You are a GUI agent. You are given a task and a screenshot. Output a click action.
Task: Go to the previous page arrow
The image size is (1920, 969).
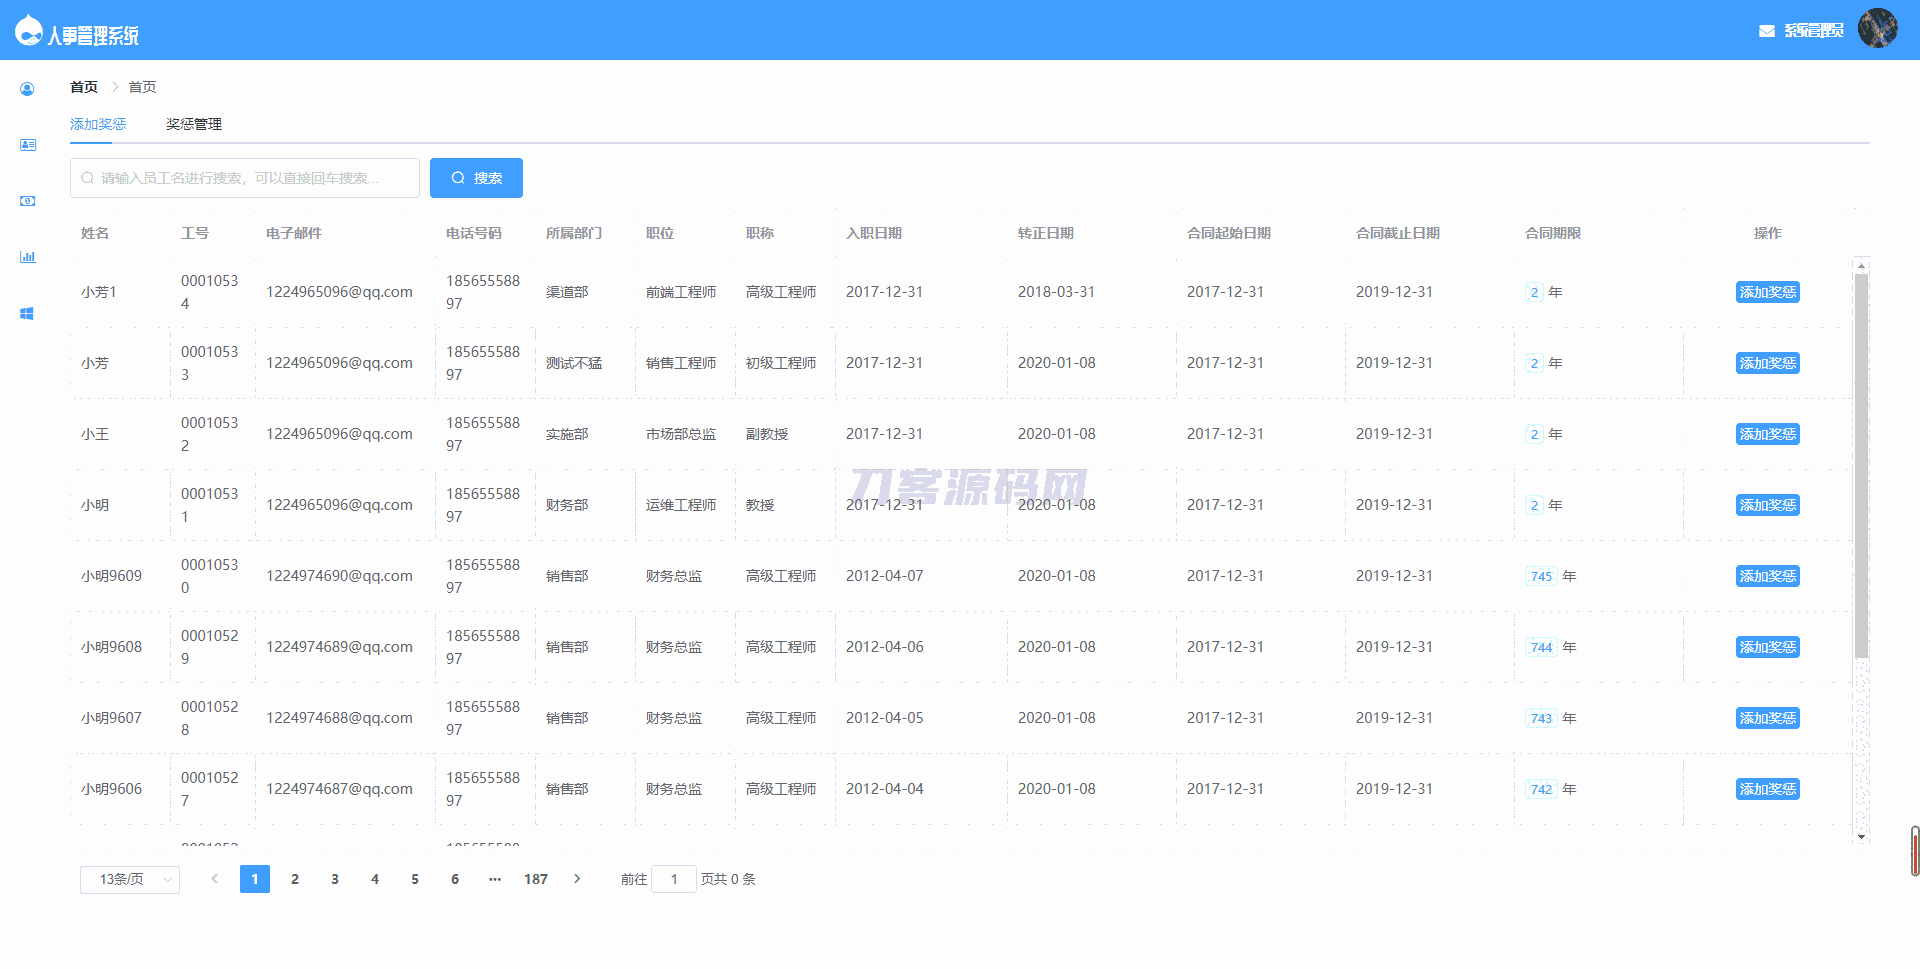214,879
